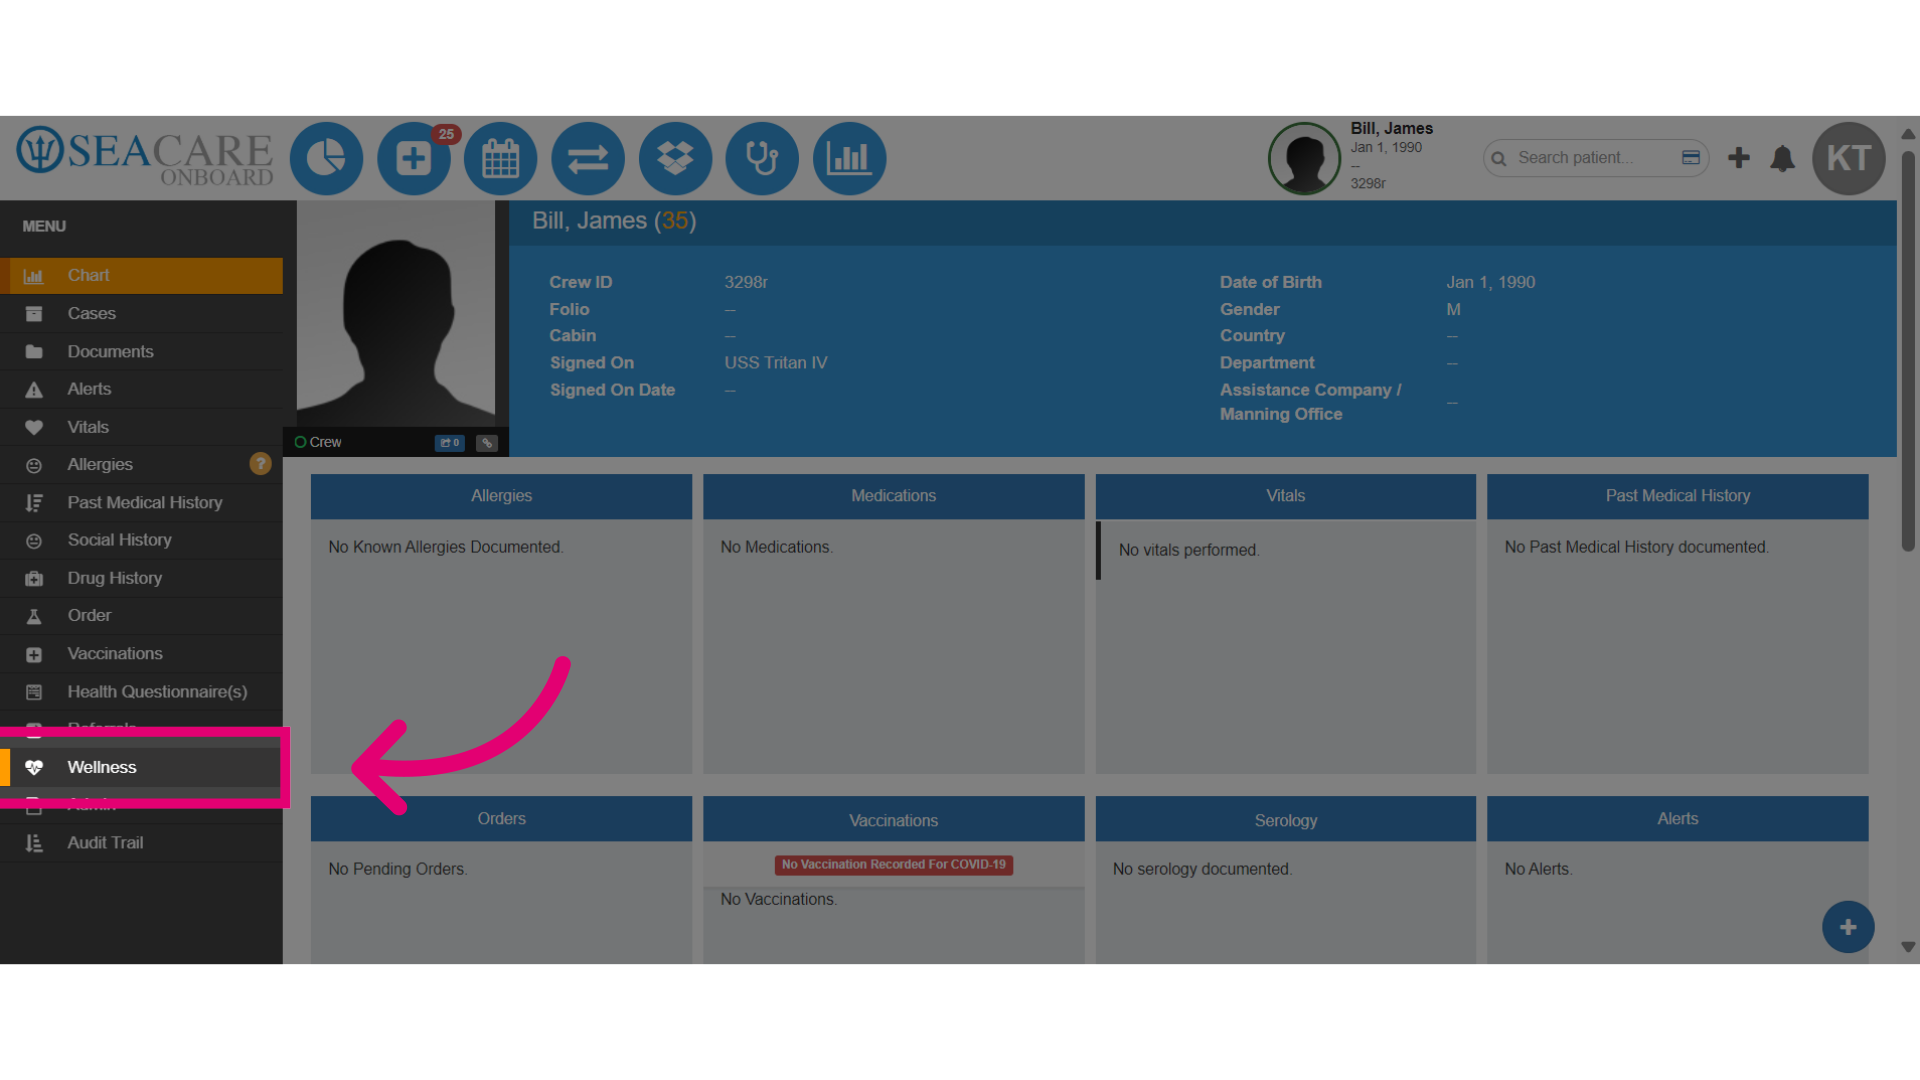Click the Allergies question mark badge

(x=260, y=464)
